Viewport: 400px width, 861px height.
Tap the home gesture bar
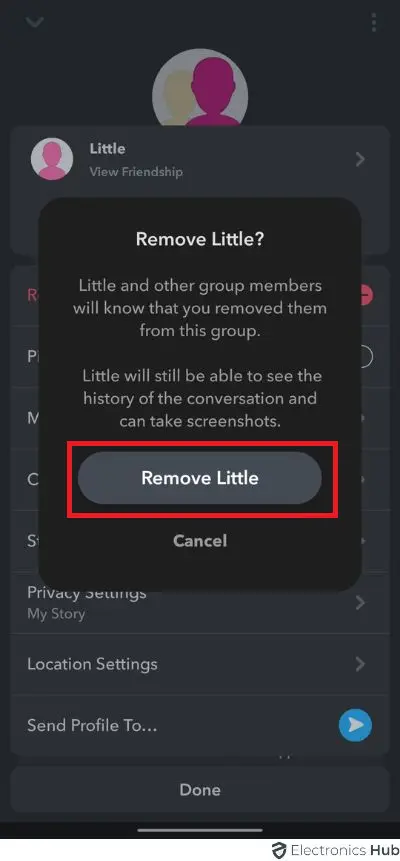click(x=200, y=830)
